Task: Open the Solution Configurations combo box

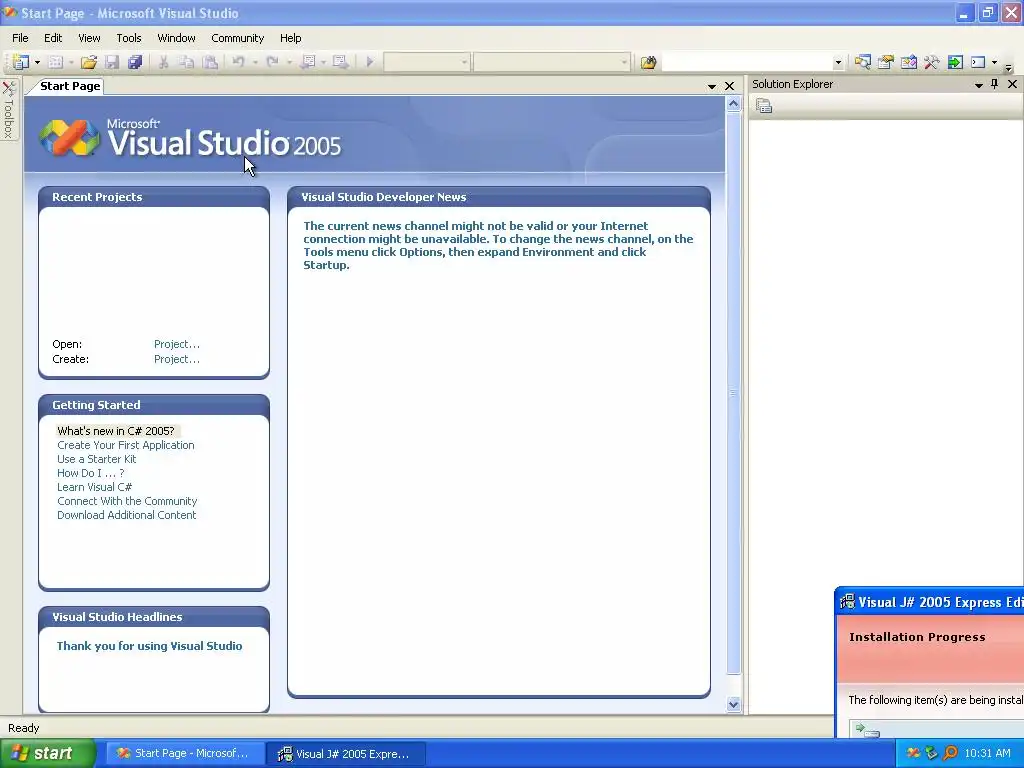Action: (426, 63)
